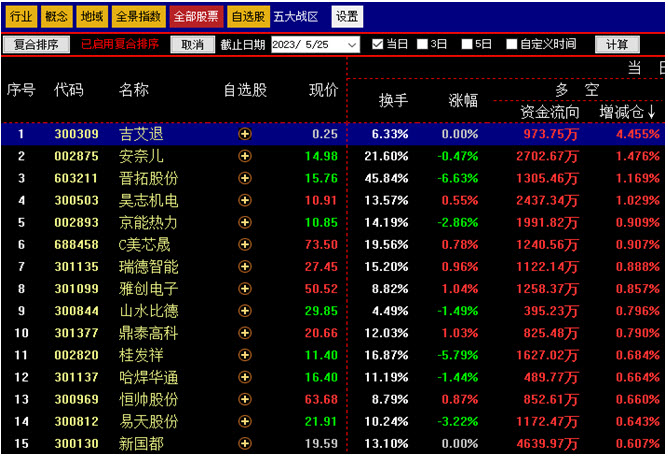The width and height of the screenshot is (668, 461).
Task: Add 吉艾退 to watchlist with plus icon
Action: click(x=245, y=134)
